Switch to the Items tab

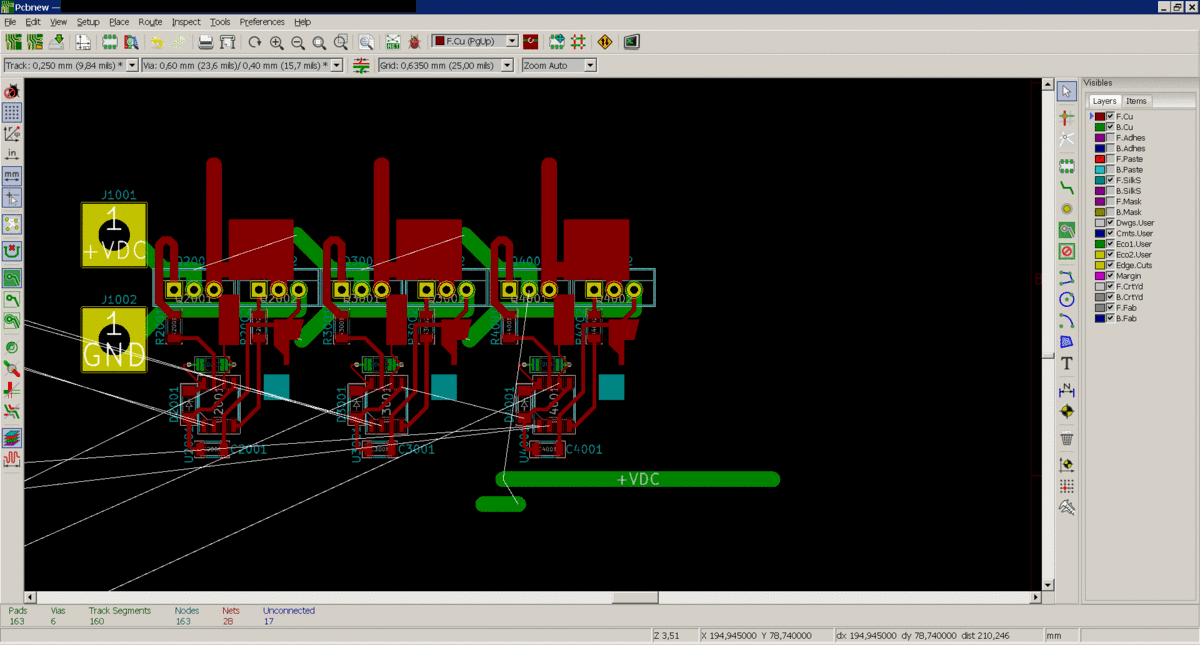(x=1137, y=101)
